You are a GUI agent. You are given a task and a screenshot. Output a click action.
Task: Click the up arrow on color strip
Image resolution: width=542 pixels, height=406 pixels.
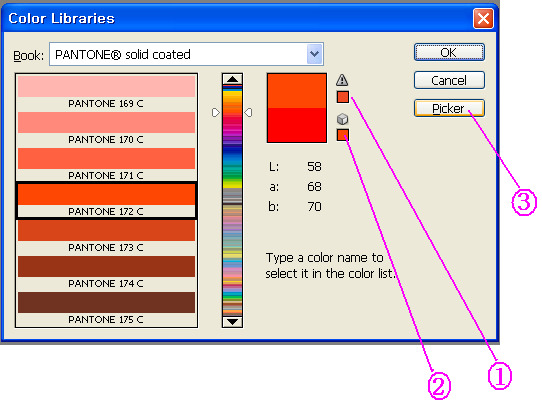click(x=232, y=79)
